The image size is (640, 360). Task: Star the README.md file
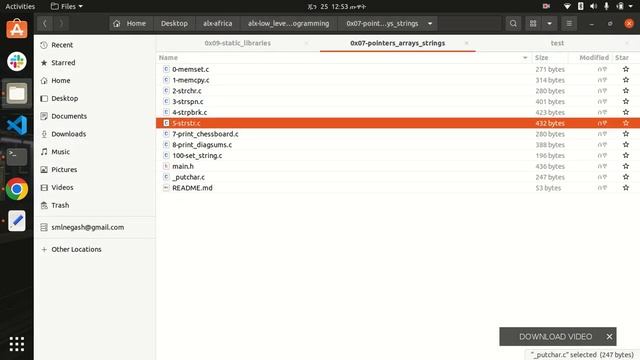point(626,188)
